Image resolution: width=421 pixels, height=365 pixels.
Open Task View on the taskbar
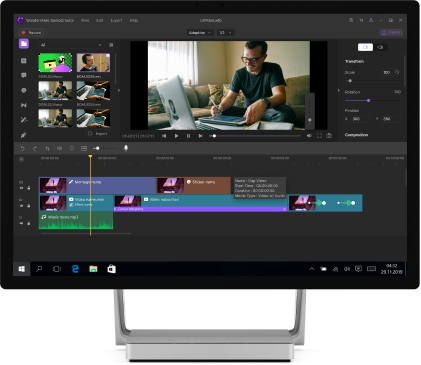pos(57,269)
